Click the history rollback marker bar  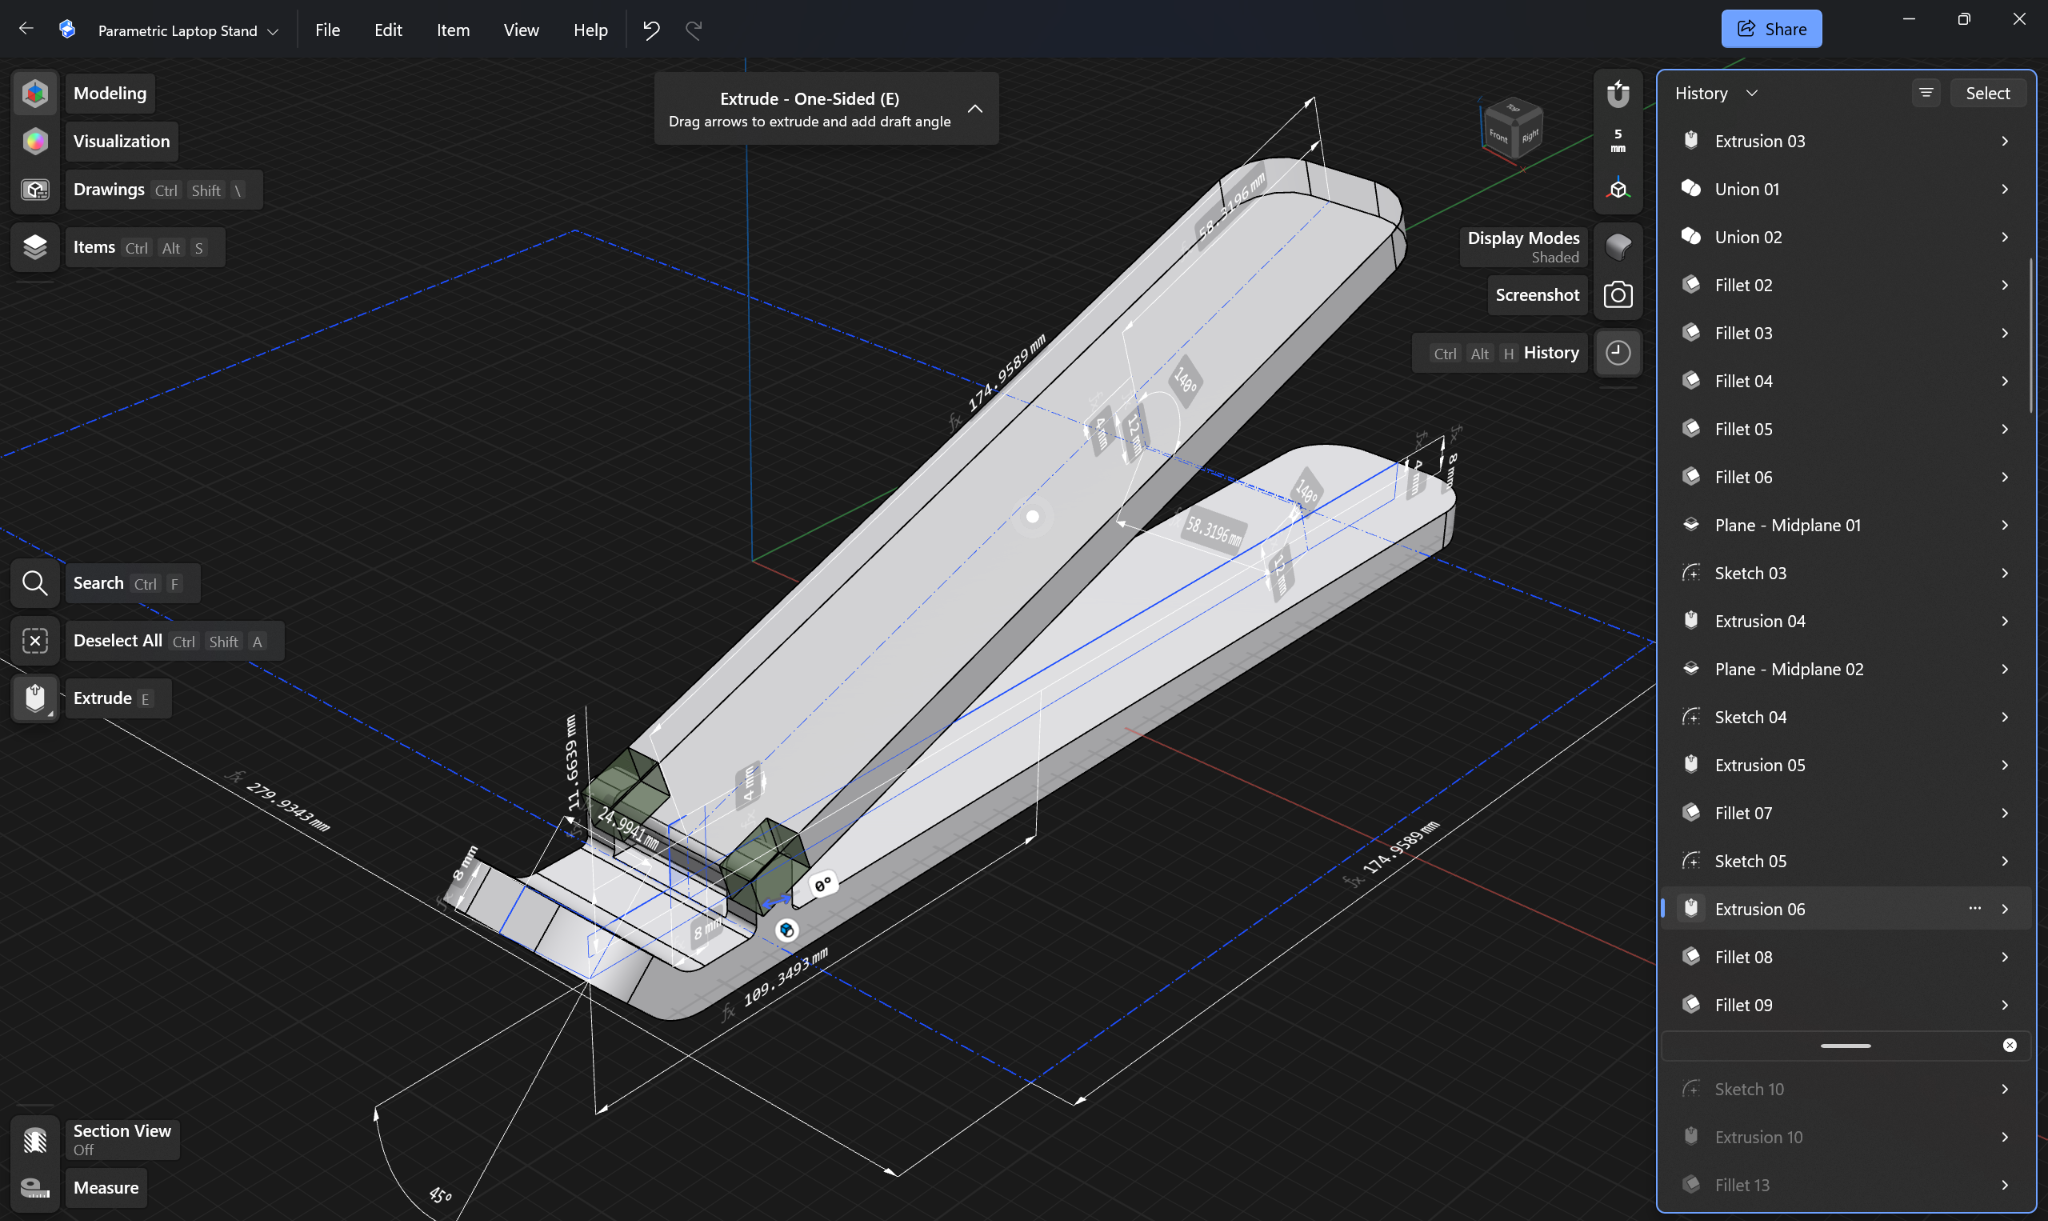click(1846, 1046)
